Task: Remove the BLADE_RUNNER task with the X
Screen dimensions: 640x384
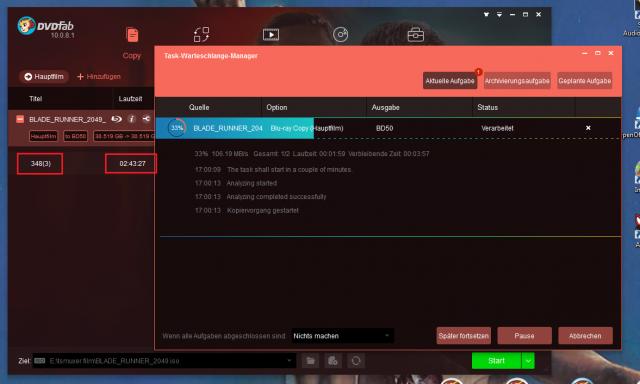Action: pyautogui.click(x=588, y=128)
